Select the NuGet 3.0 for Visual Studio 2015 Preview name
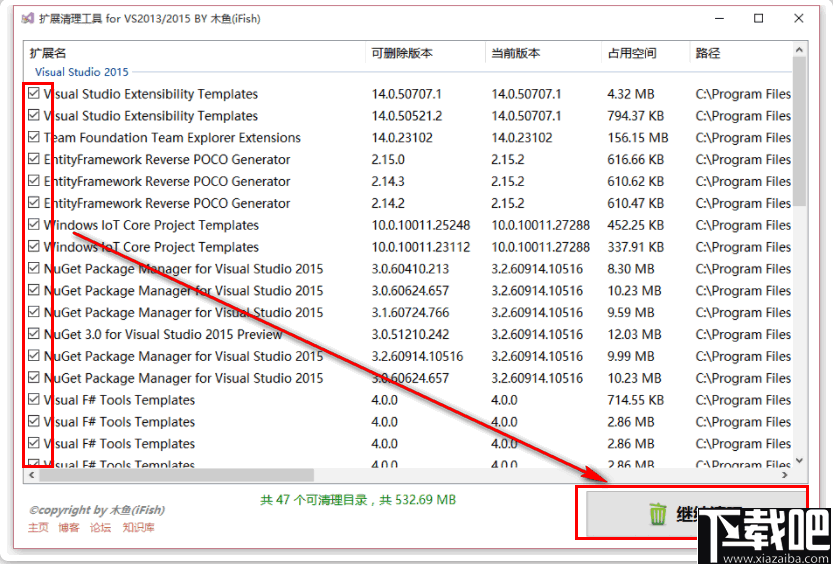Viewport: 833px width, 564px height. point(163,334)
